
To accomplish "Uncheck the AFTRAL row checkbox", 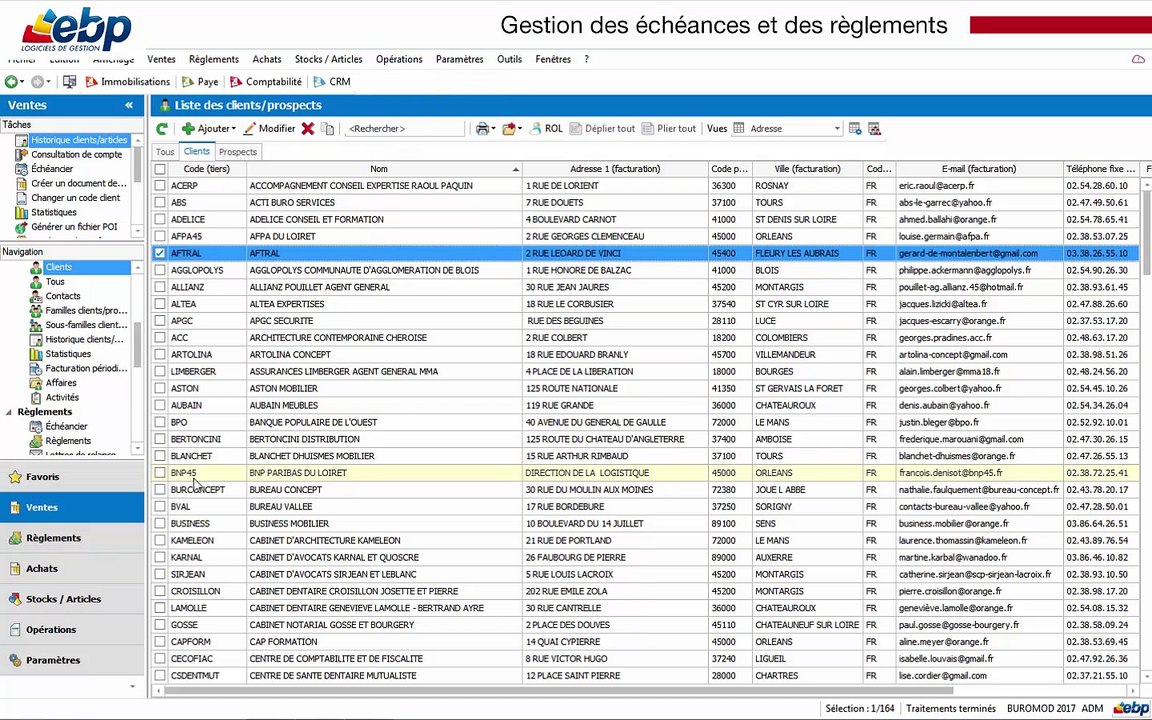I will (160, 253).
